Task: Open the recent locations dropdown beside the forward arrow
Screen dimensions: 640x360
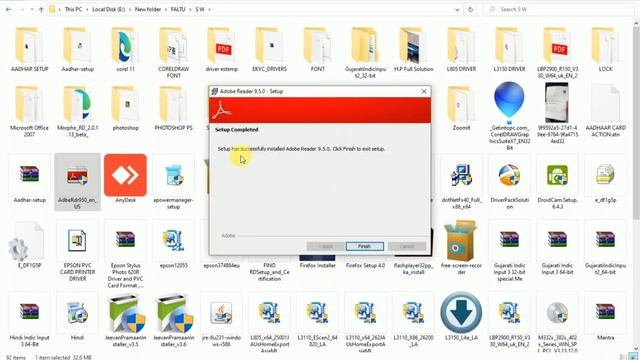Action: point(32,9)
